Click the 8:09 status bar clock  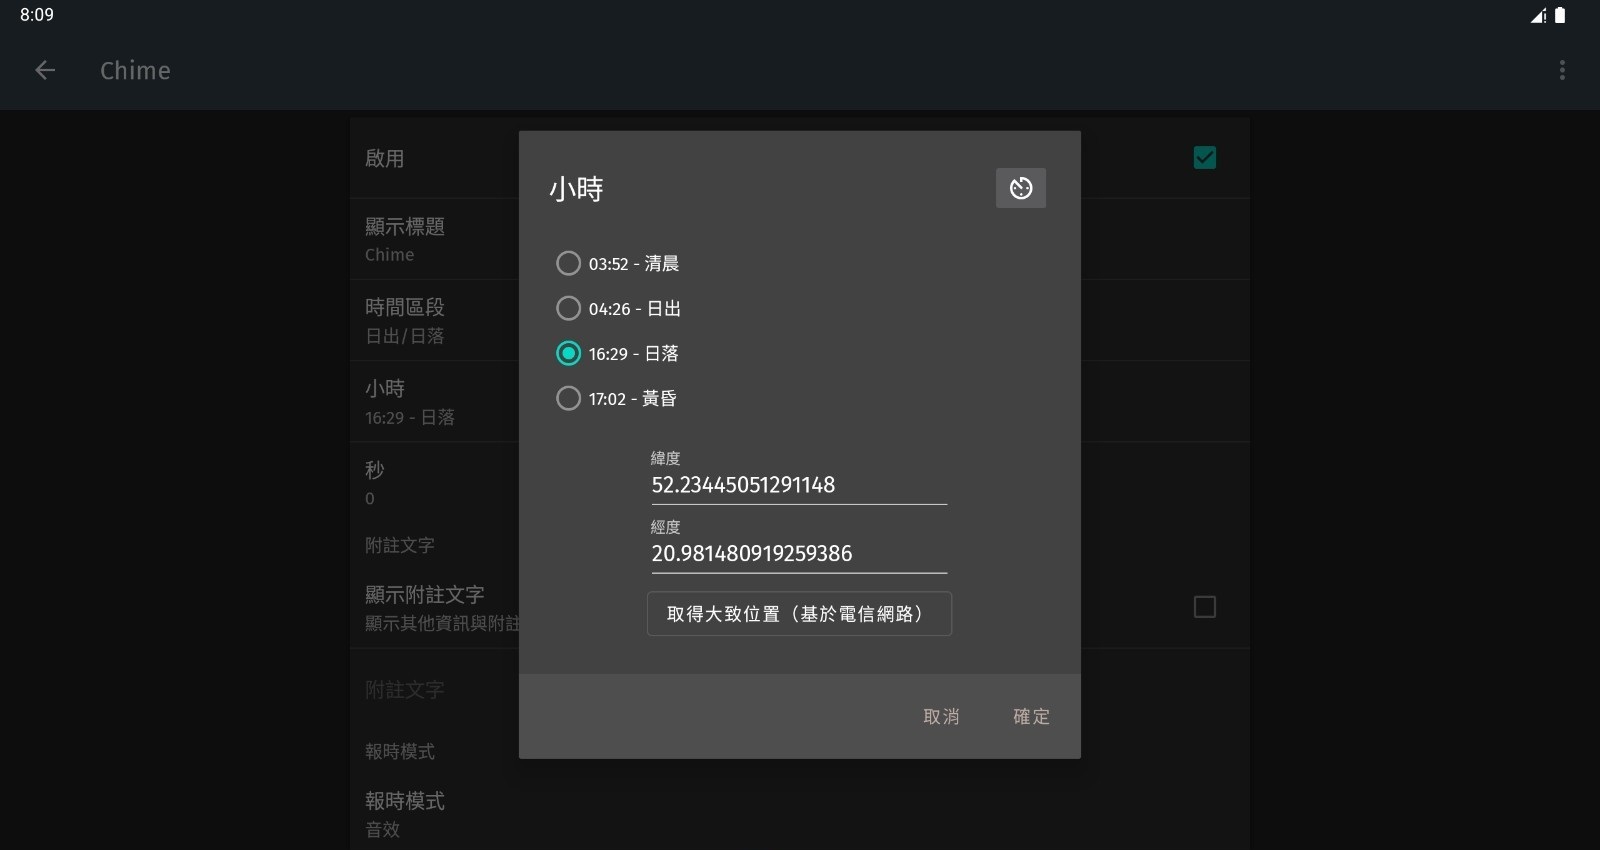37,15
